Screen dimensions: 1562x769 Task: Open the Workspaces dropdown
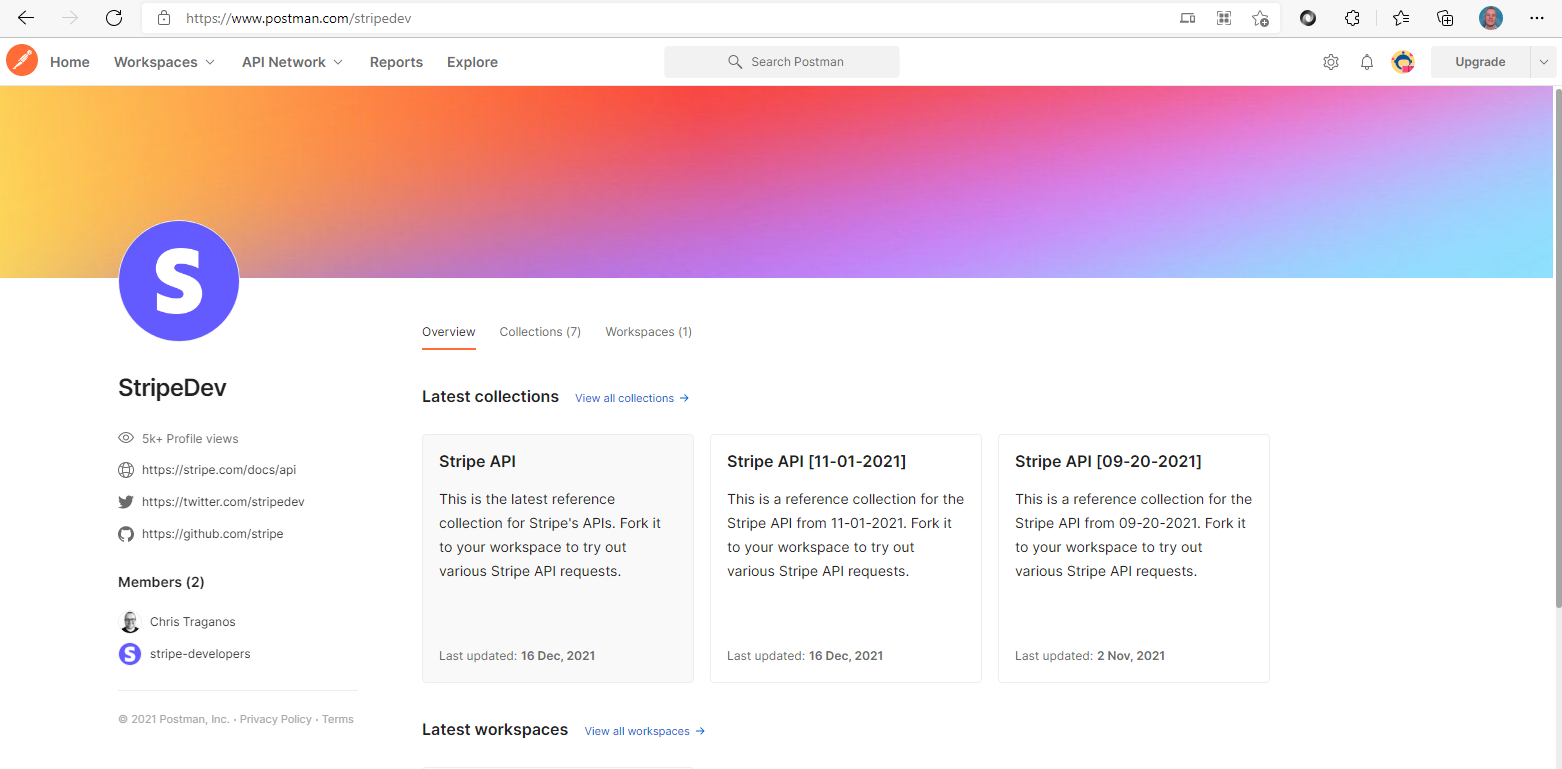click(164, 61)
